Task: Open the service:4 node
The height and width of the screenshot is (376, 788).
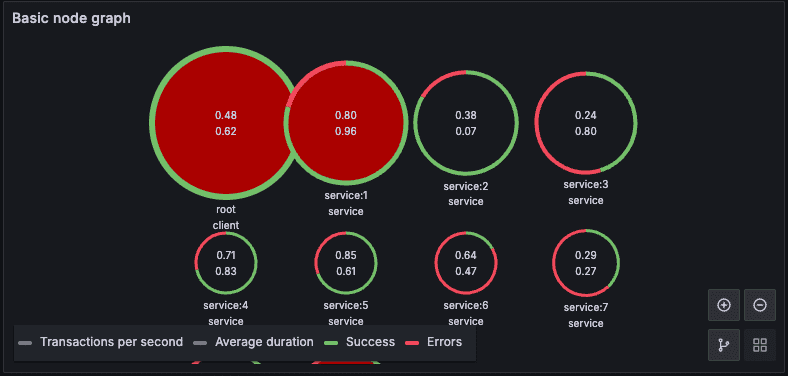Action: pyautogui.click(x=226, y=263)
